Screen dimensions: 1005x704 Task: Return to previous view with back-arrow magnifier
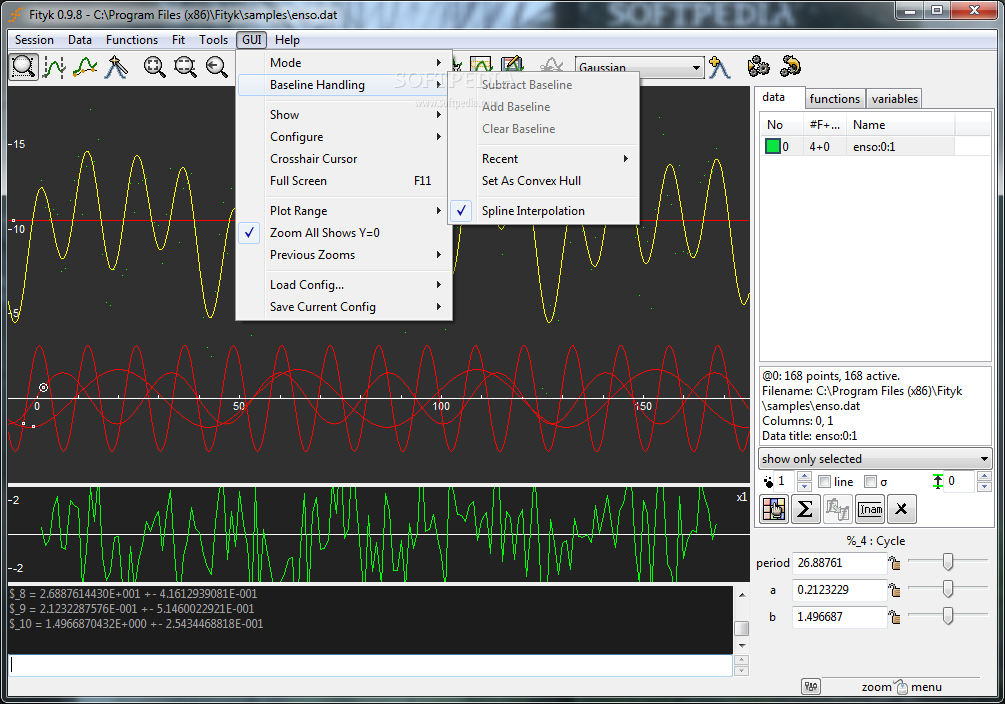[217, 67]
